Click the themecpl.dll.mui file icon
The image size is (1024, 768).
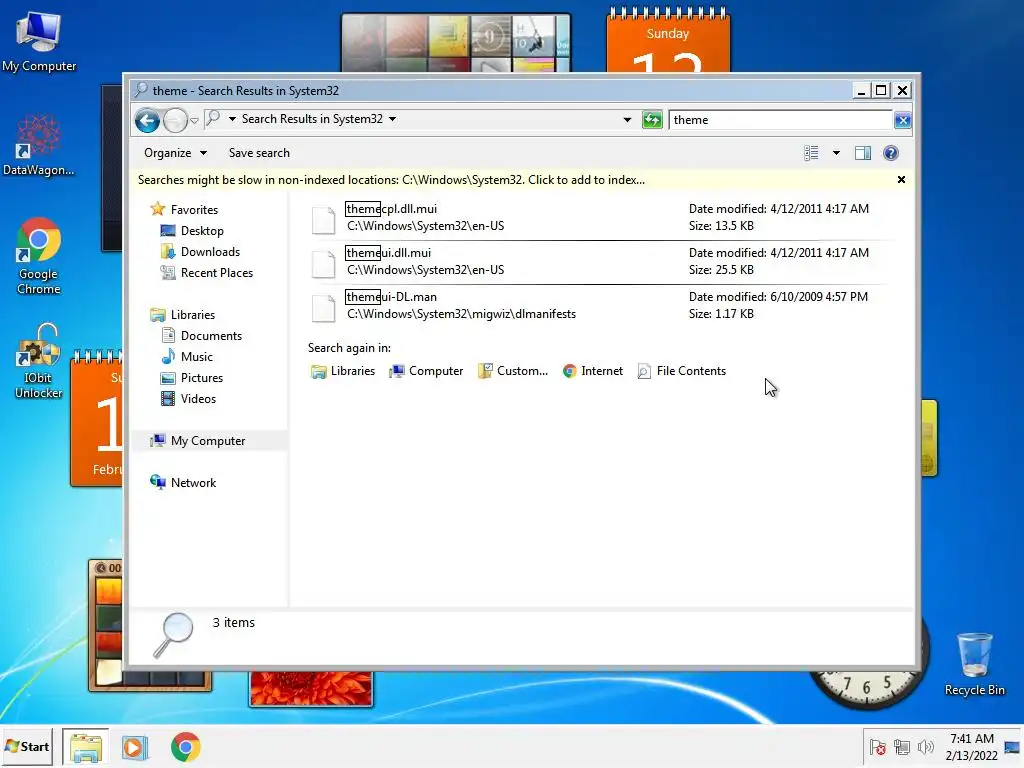[x=323, y=219]
